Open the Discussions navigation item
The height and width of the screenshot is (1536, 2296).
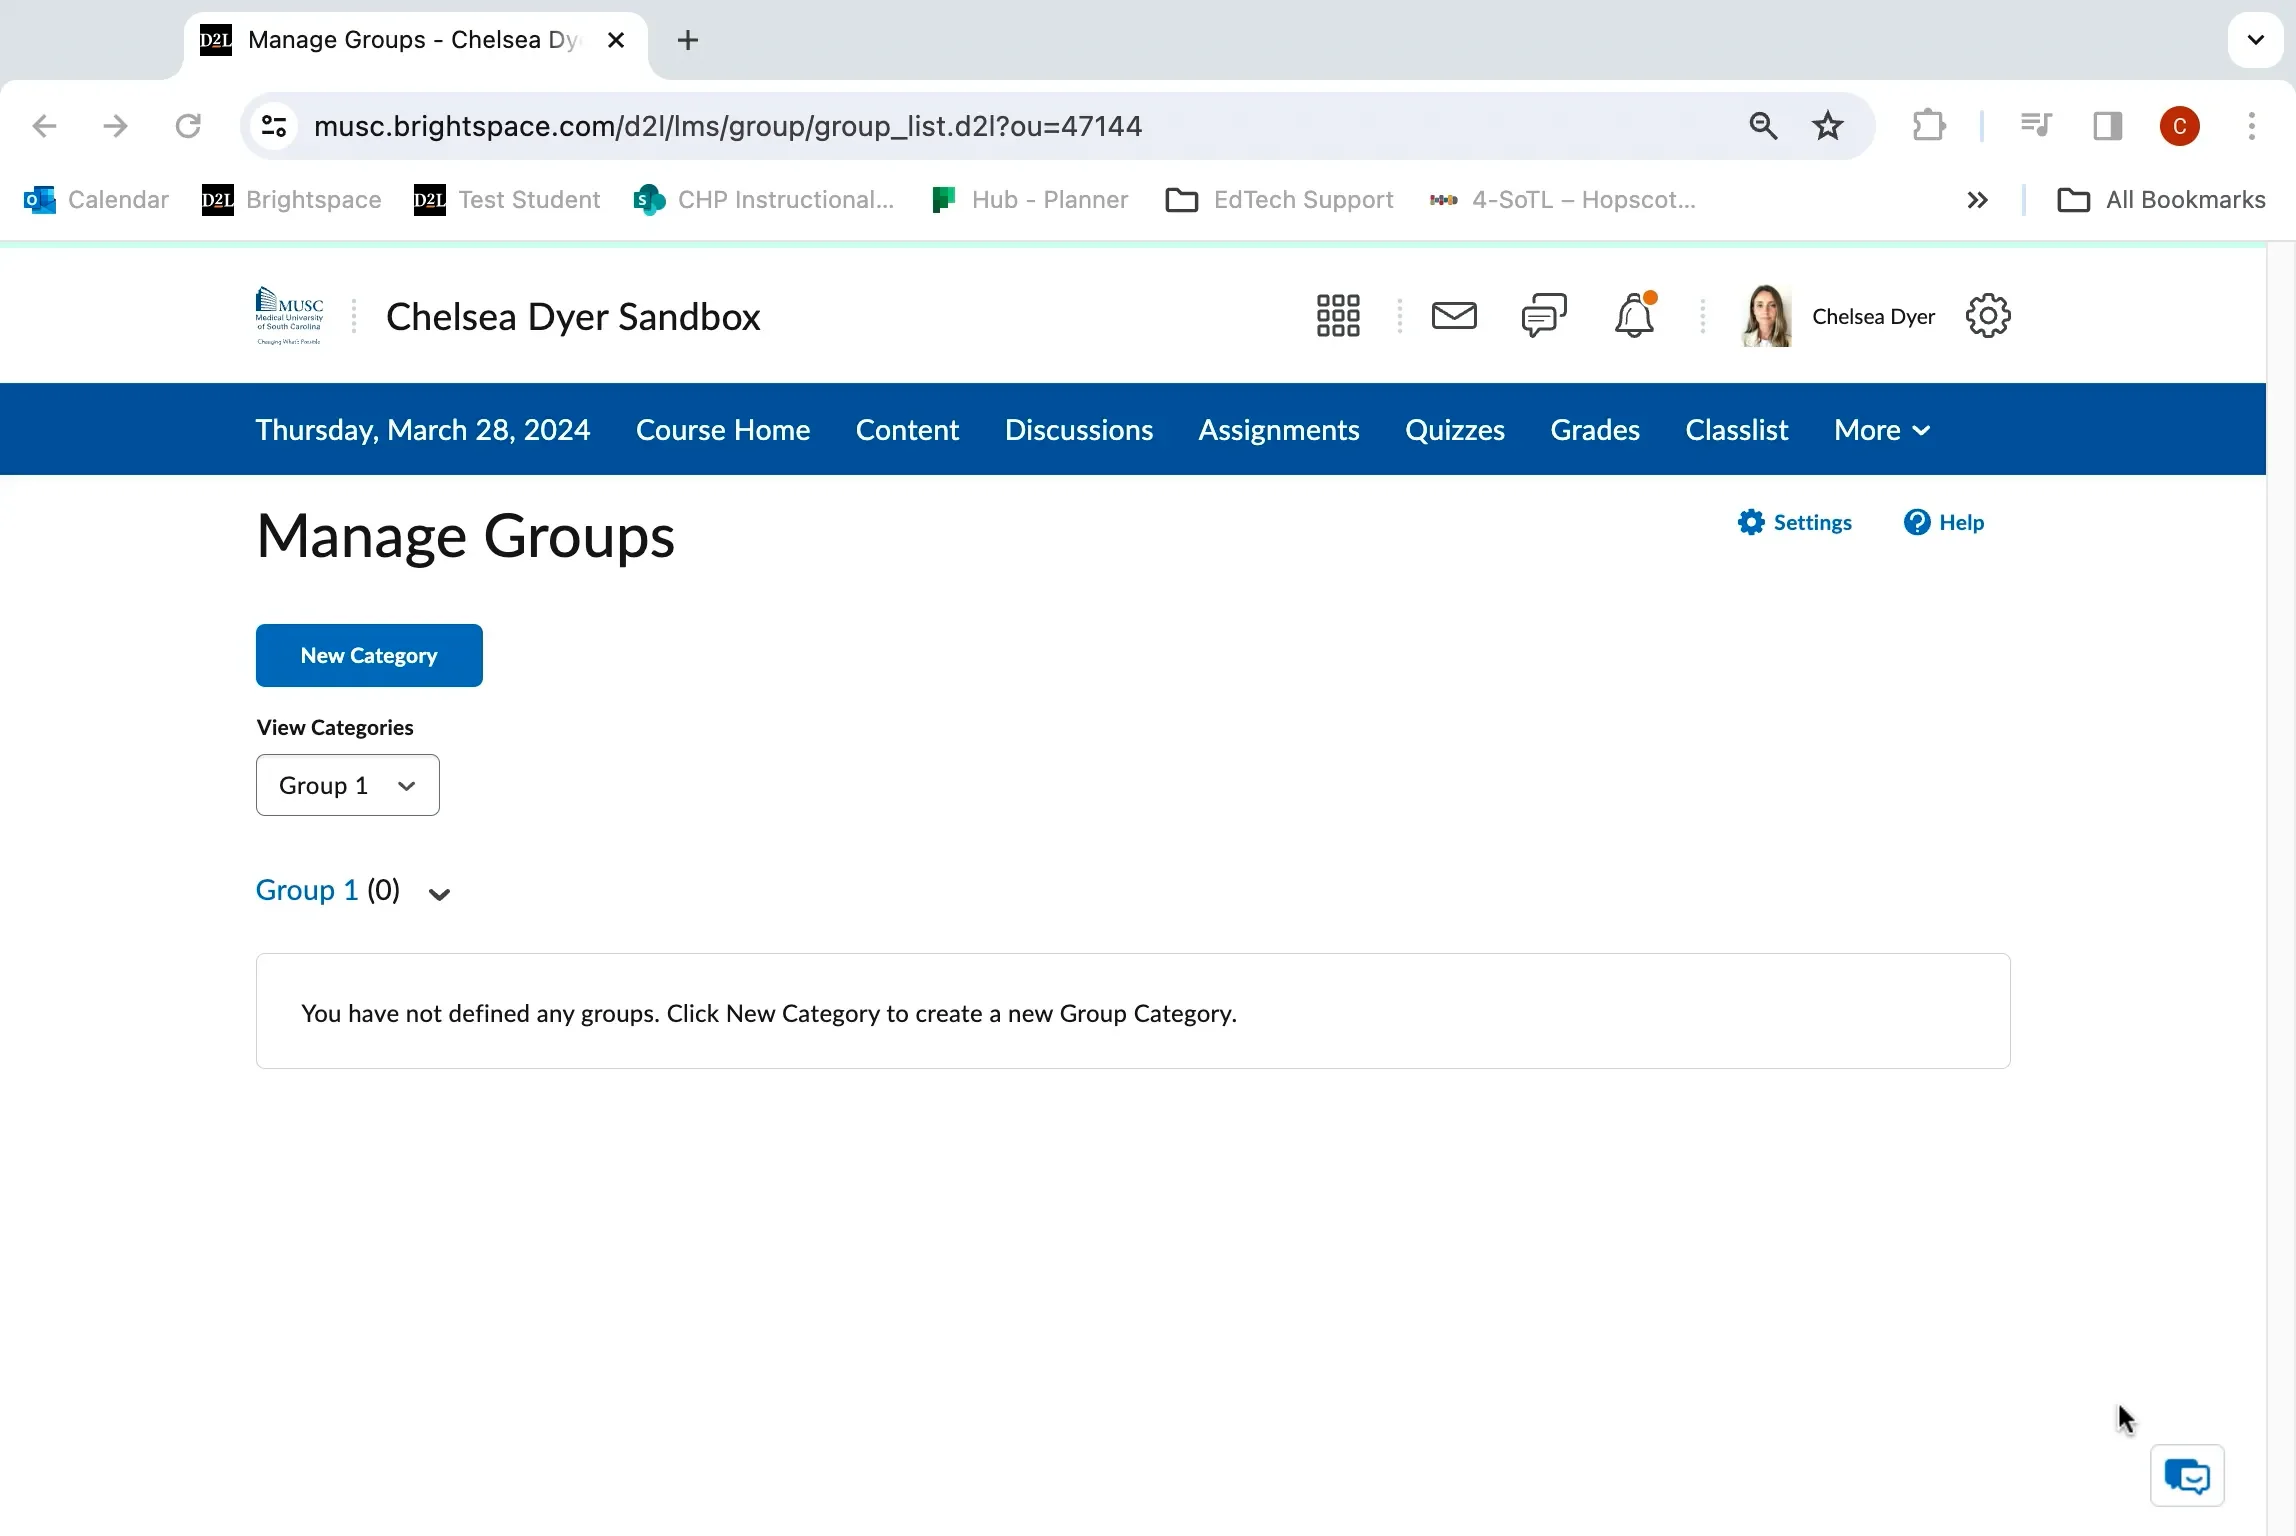click(1079, 429)
